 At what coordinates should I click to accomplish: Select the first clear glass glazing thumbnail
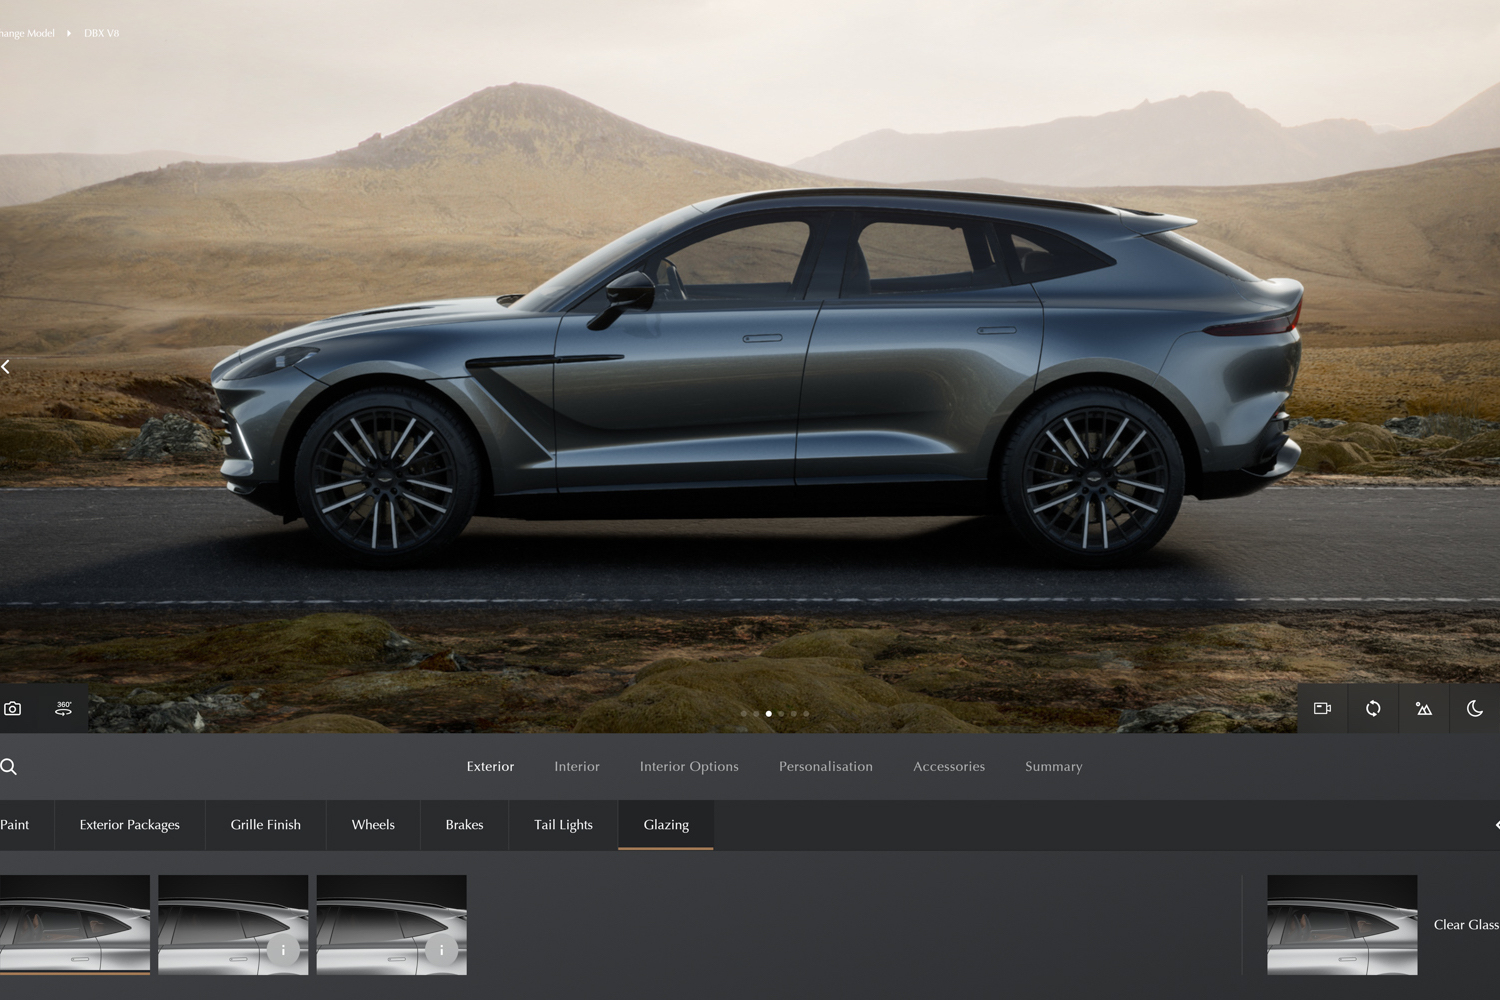click(75, 925)
